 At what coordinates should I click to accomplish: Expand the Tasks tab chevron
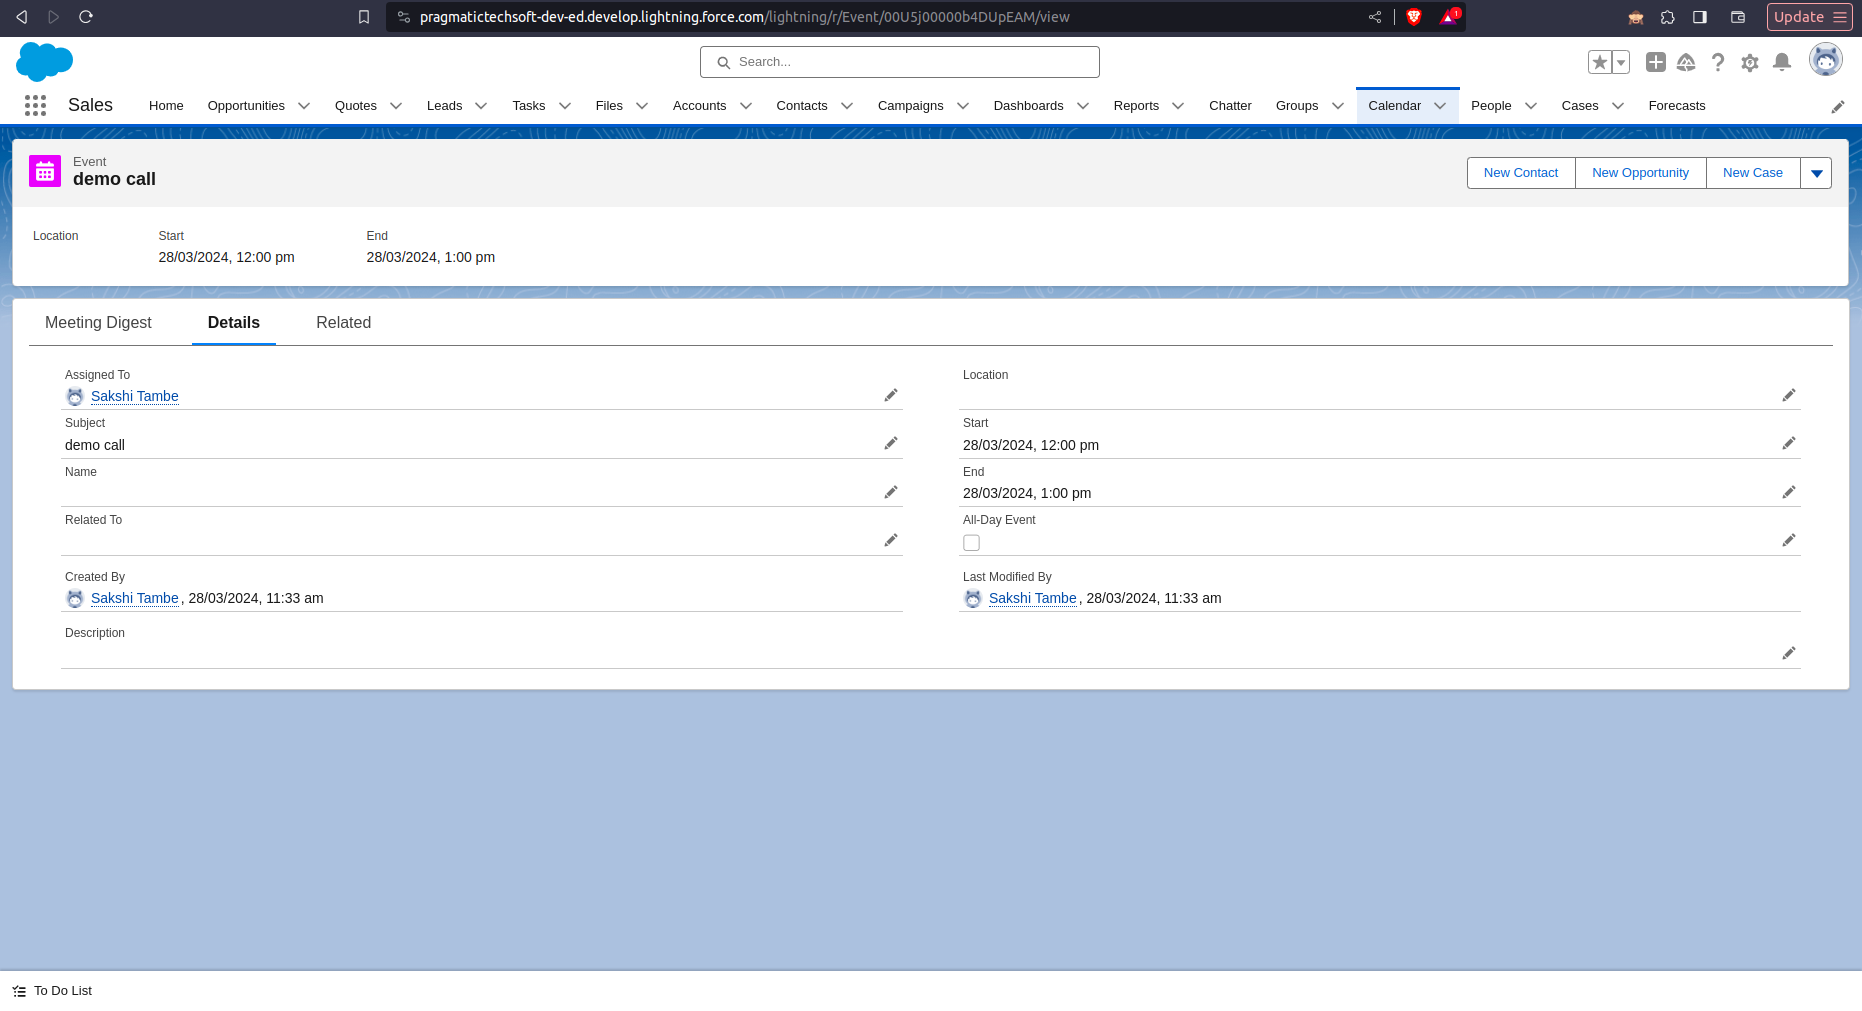565,106
